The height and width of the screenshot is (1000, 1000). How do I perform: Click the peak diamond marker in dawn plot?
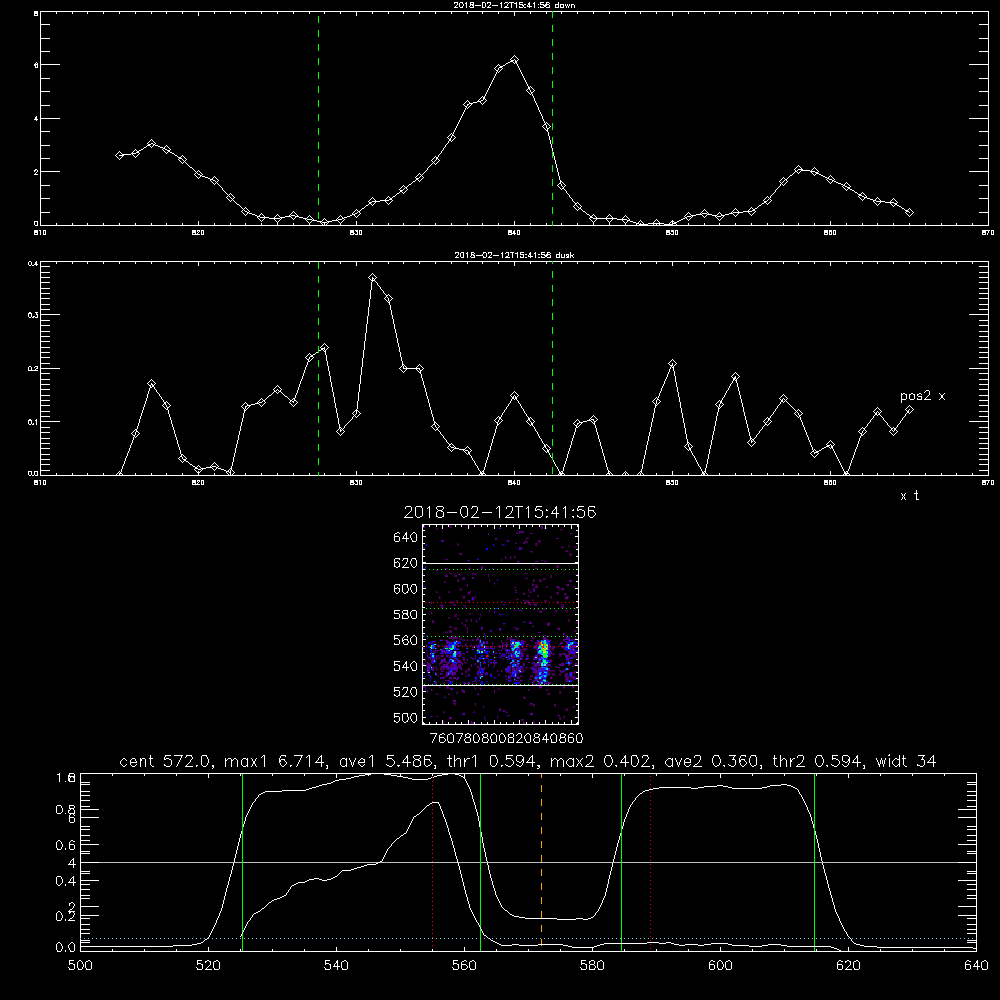pyautogui.click(x=515, y=59)
